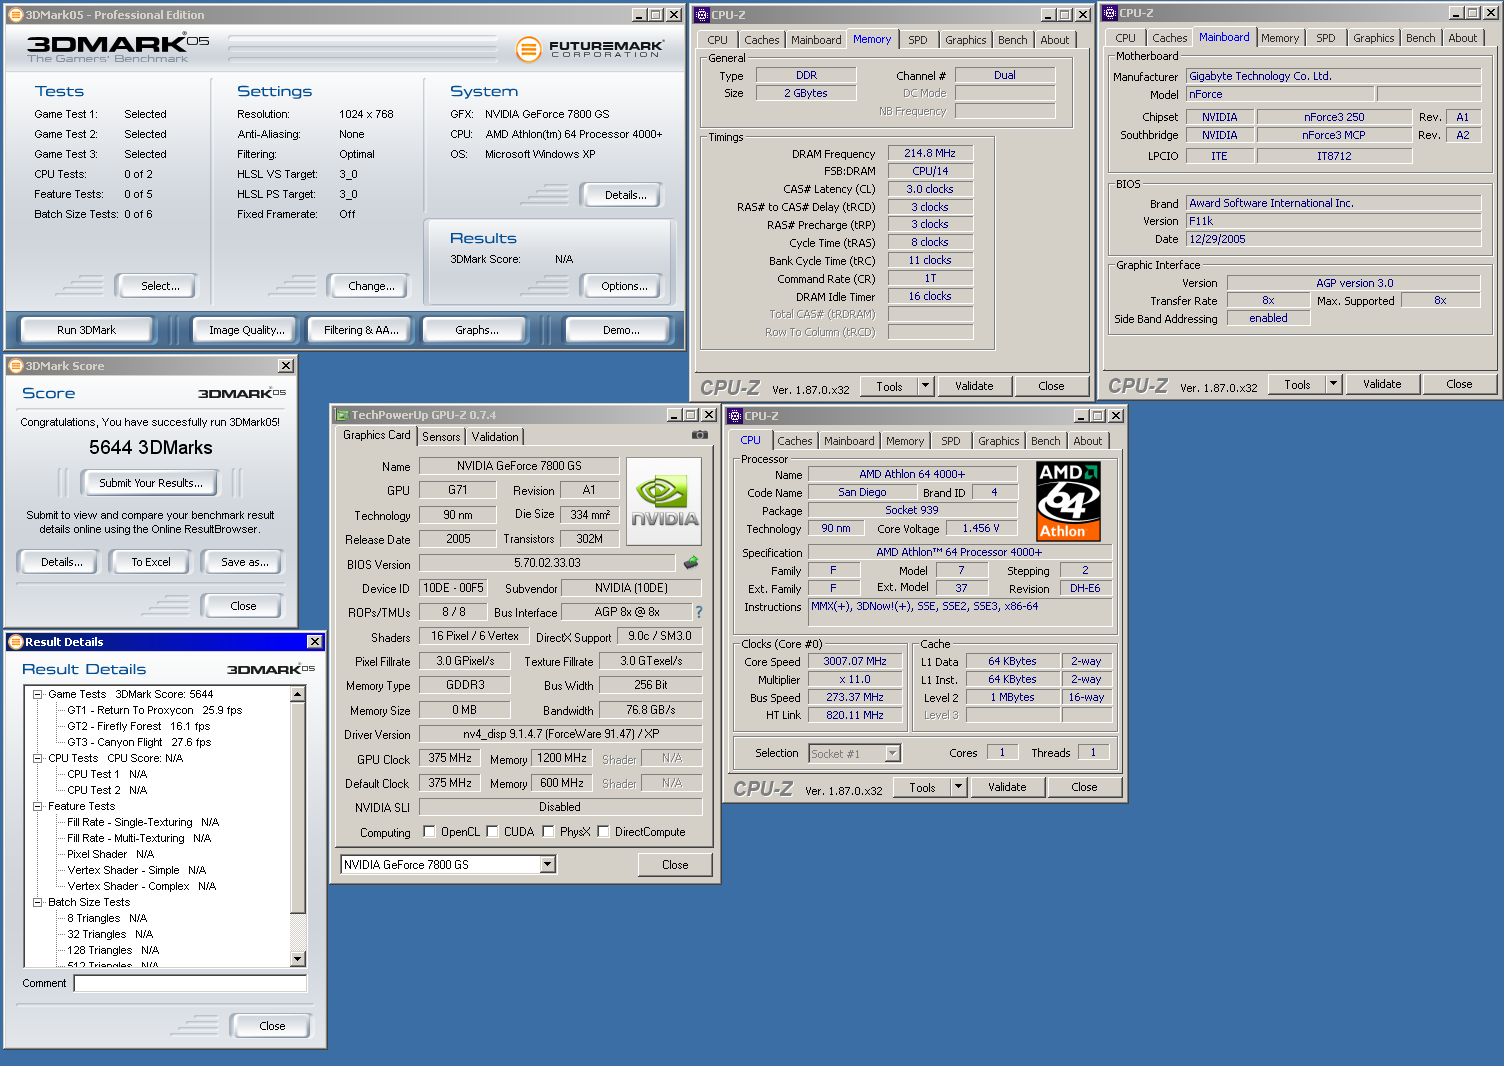The width and height of the screenshot is (1504, 1066).
Task: Click the DRAM Frequency value 214.8 MHz
Action: 930,153
